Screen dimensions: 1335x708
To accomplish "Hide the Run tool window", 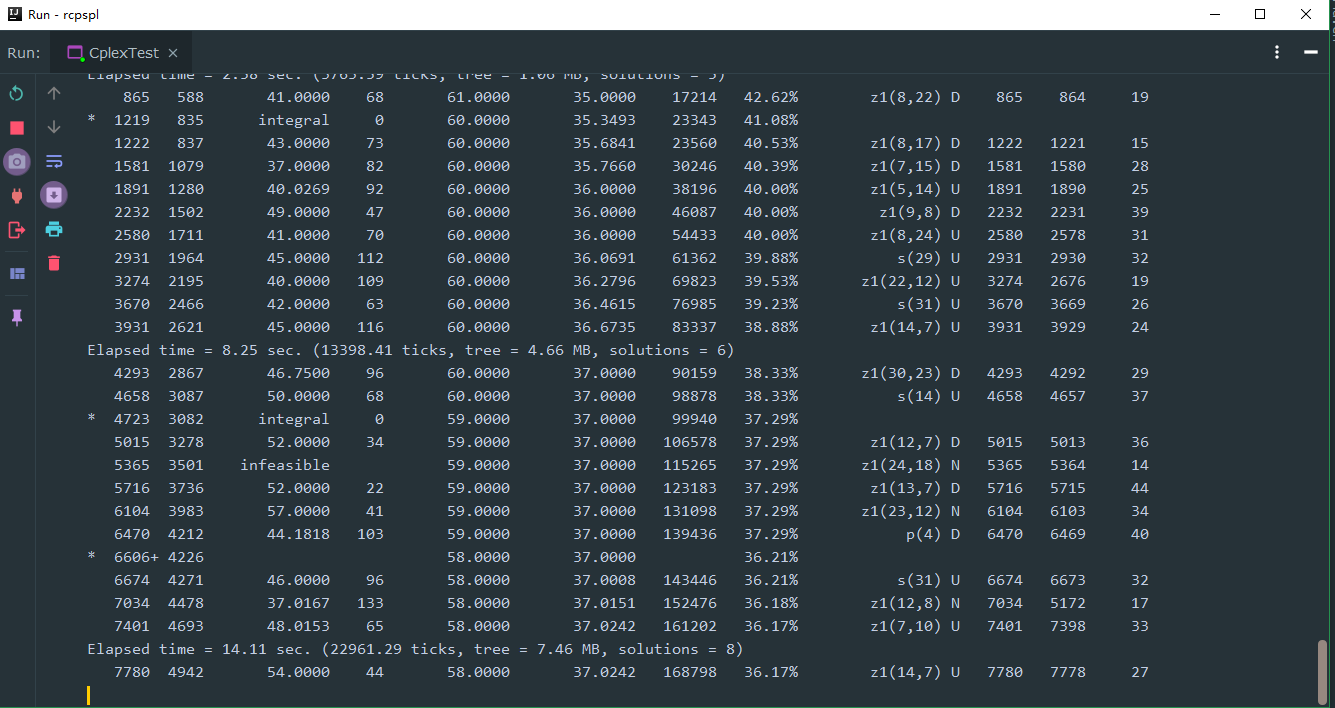I will click(x=1310, y=52).
